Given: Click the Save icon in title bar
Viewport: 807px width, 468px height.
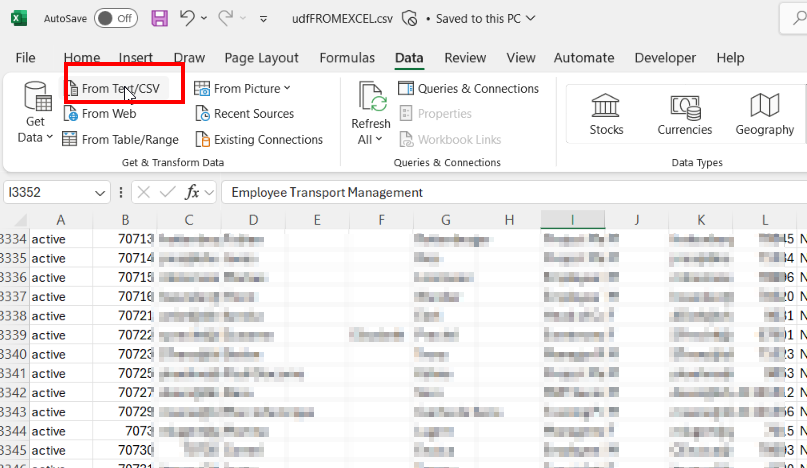Looking at the screenshot, I should point(159,18).
